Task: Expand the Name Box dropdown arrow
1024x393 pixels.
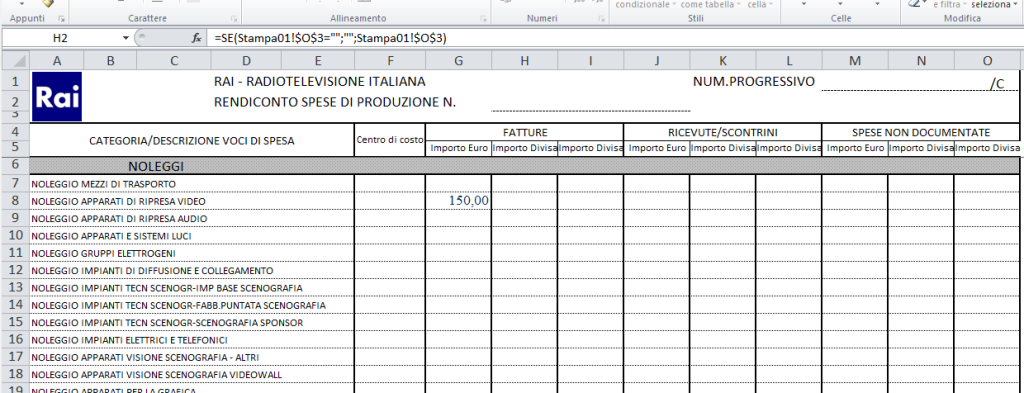Action: click(125, 39)
